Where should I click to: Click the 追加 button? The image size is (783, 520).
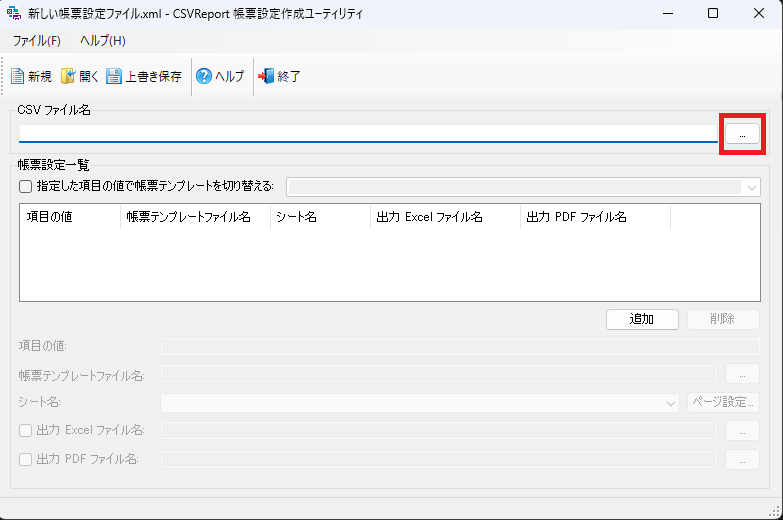[642, 319]
